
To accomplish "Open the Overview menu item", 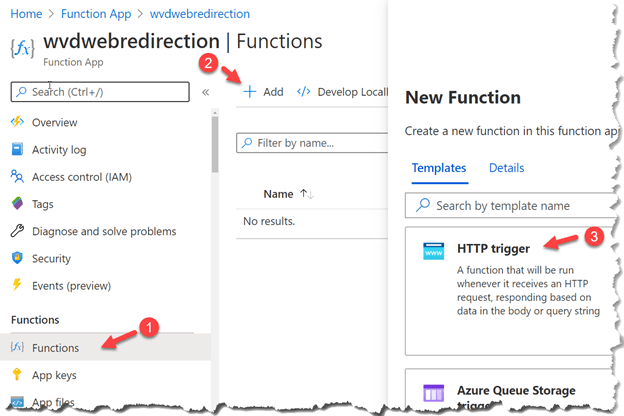I will click(55, 122).
